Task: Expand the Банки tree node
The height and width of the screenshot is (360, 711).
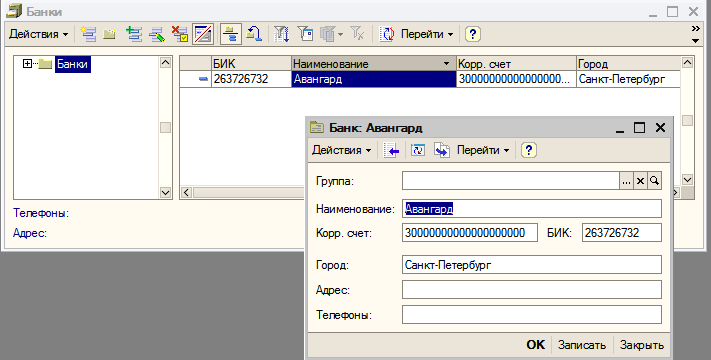Action: point(27,64)
